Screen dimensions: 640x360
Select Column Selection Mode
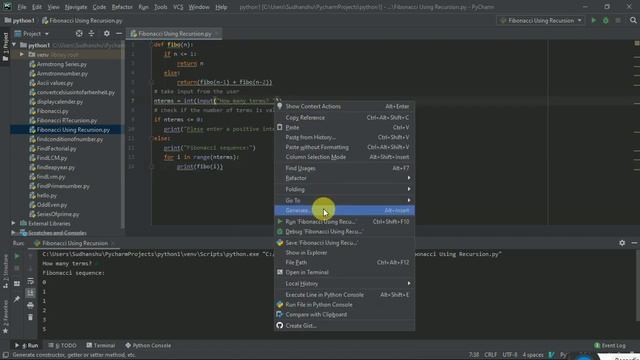[x=344, y=157]
